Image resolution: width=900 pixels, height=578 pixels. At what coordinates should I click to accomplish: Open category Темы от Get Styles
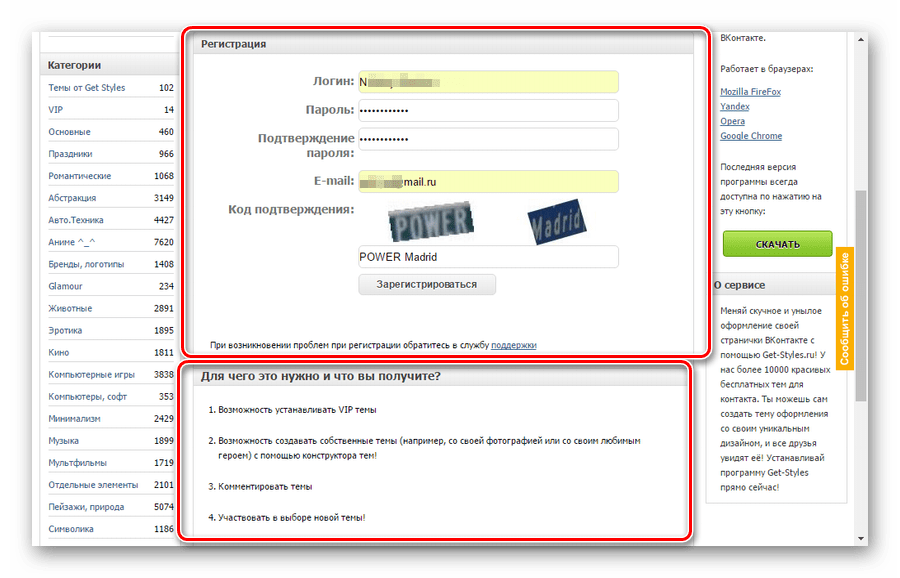pyautogui.click(x=87, y=88)
